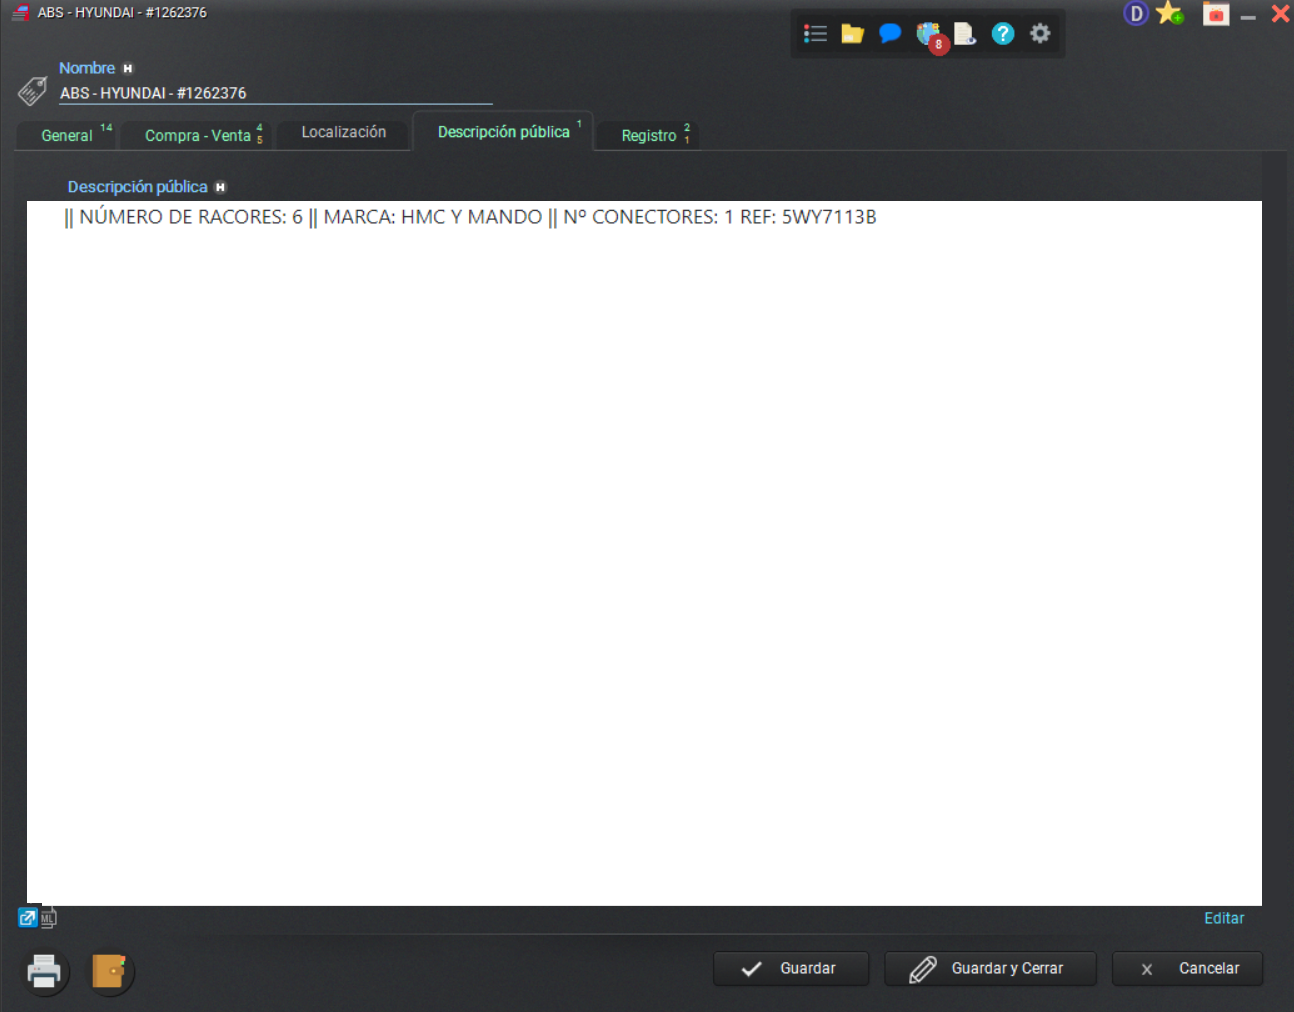Click the red screenshot window icon
This screenshot has height=1012, width=1294.
(x=1215, y=14)
